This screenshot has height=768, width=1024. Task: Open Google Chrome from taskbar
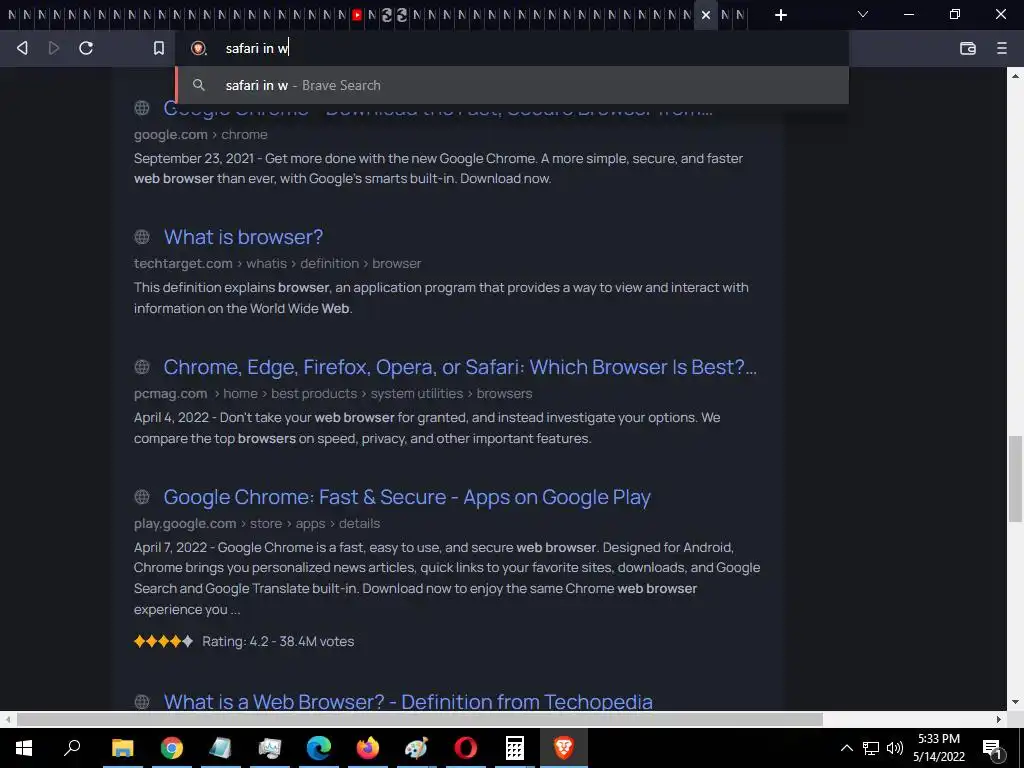[x=172, y=748]
